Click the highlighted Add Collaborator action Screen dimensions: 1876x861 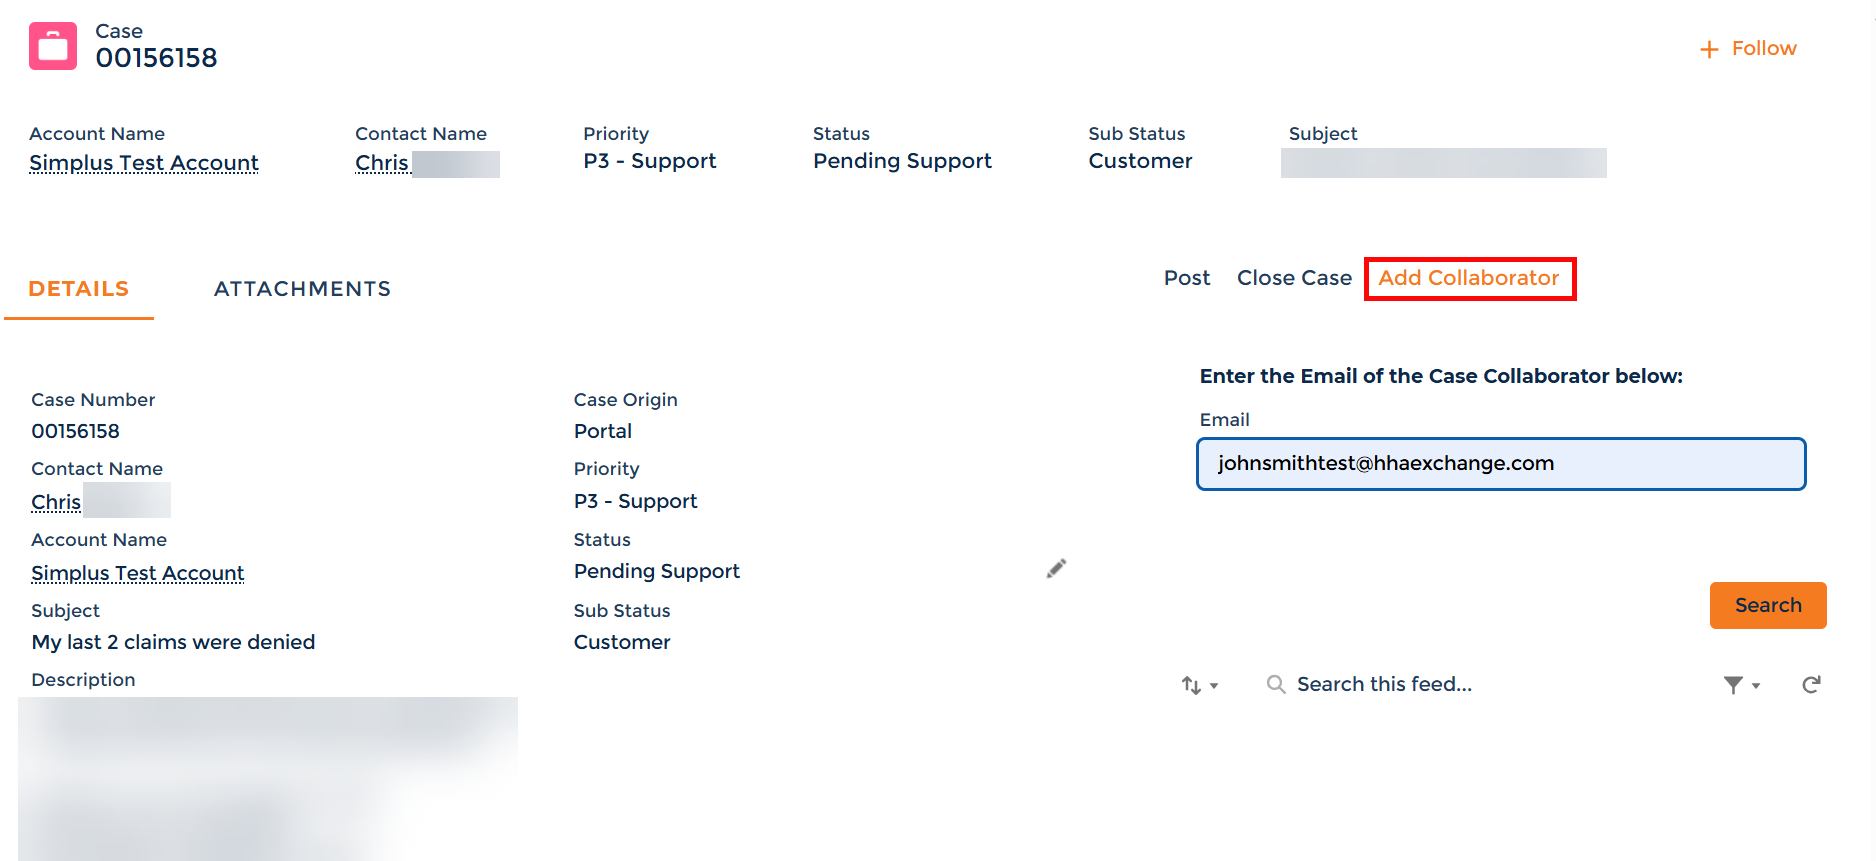[1469, 278]
